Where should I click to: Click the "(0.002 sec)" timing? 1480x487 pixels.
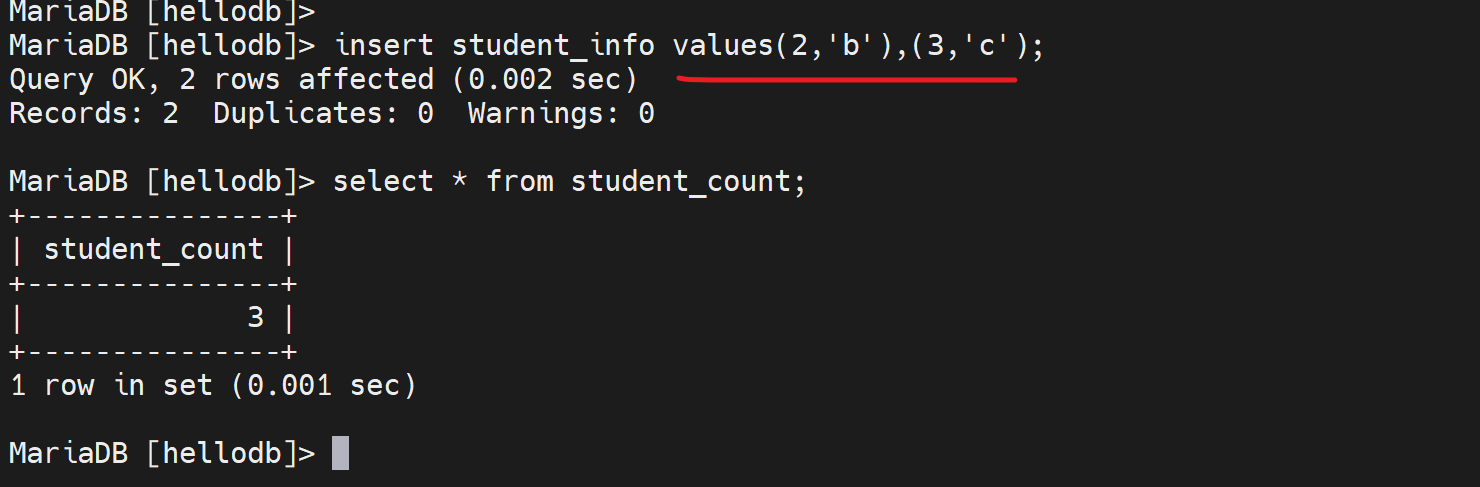[545, 79]
